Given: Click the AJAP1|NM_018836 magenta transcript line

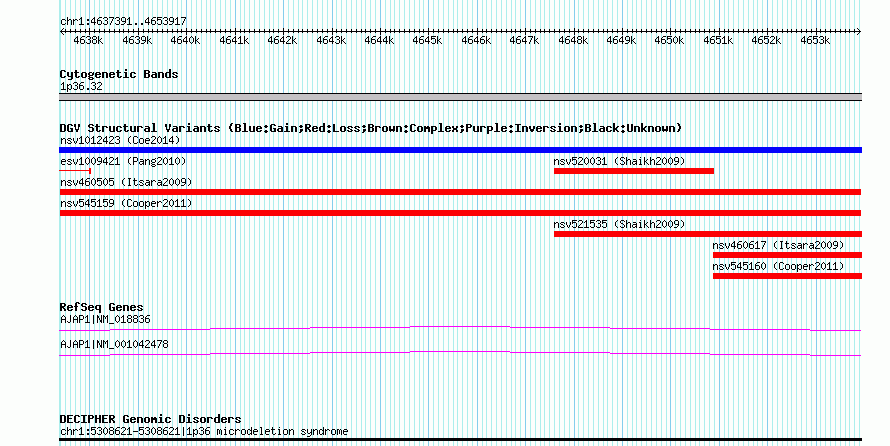Looking at the screenshot, I should point(460,329).
